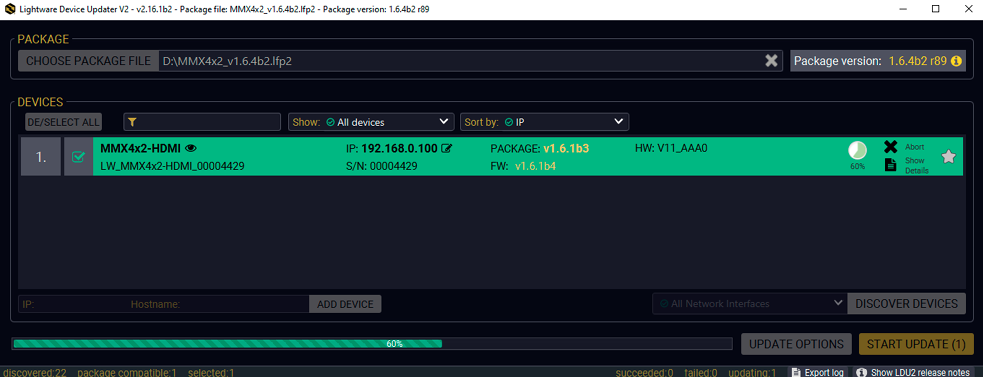Edit the IP address 192.168.0.100
Screen dimensions: 983x377
tap(447, 149)
